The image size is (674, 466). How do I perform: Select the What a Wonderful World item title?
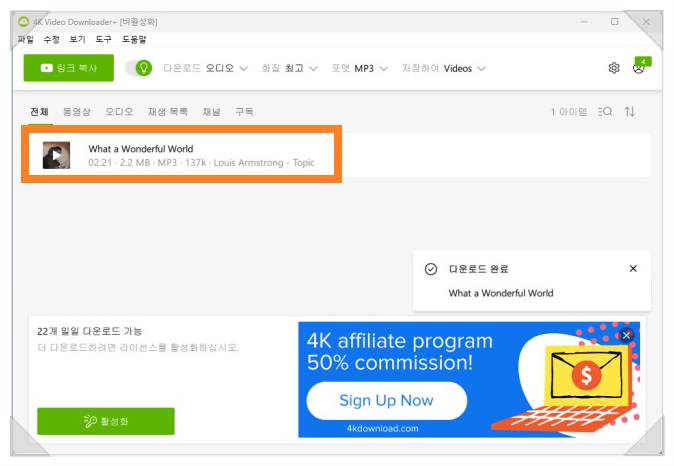point(141,149)
